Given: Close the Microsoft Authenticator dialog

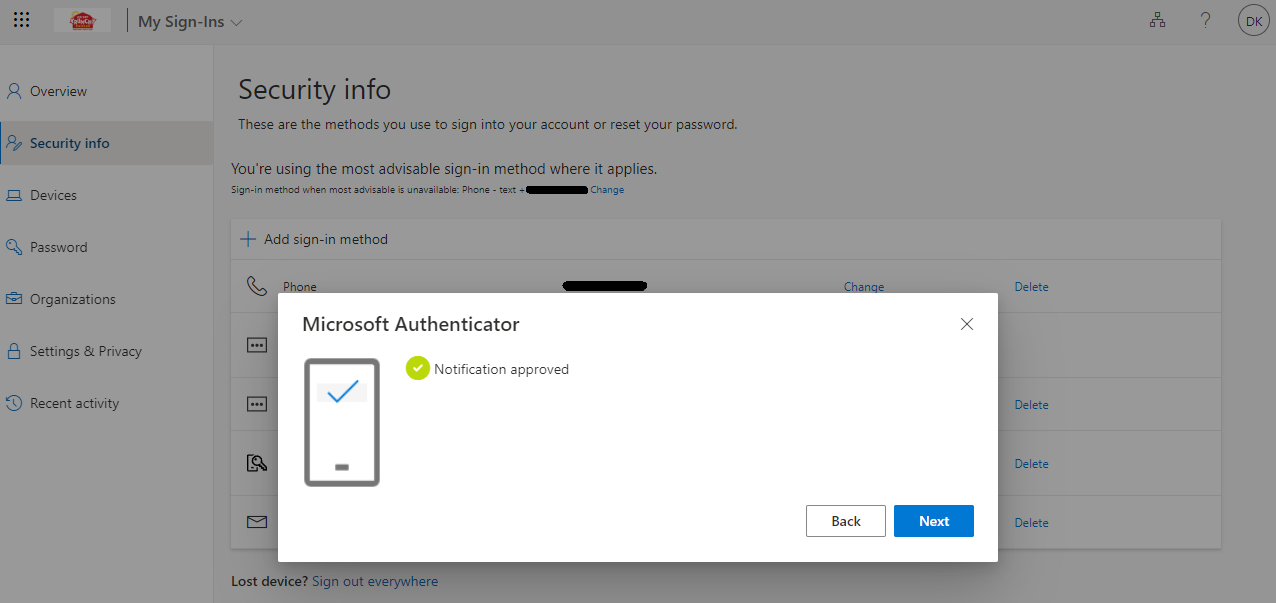Looking at the screenshot, I should point(966,324).
